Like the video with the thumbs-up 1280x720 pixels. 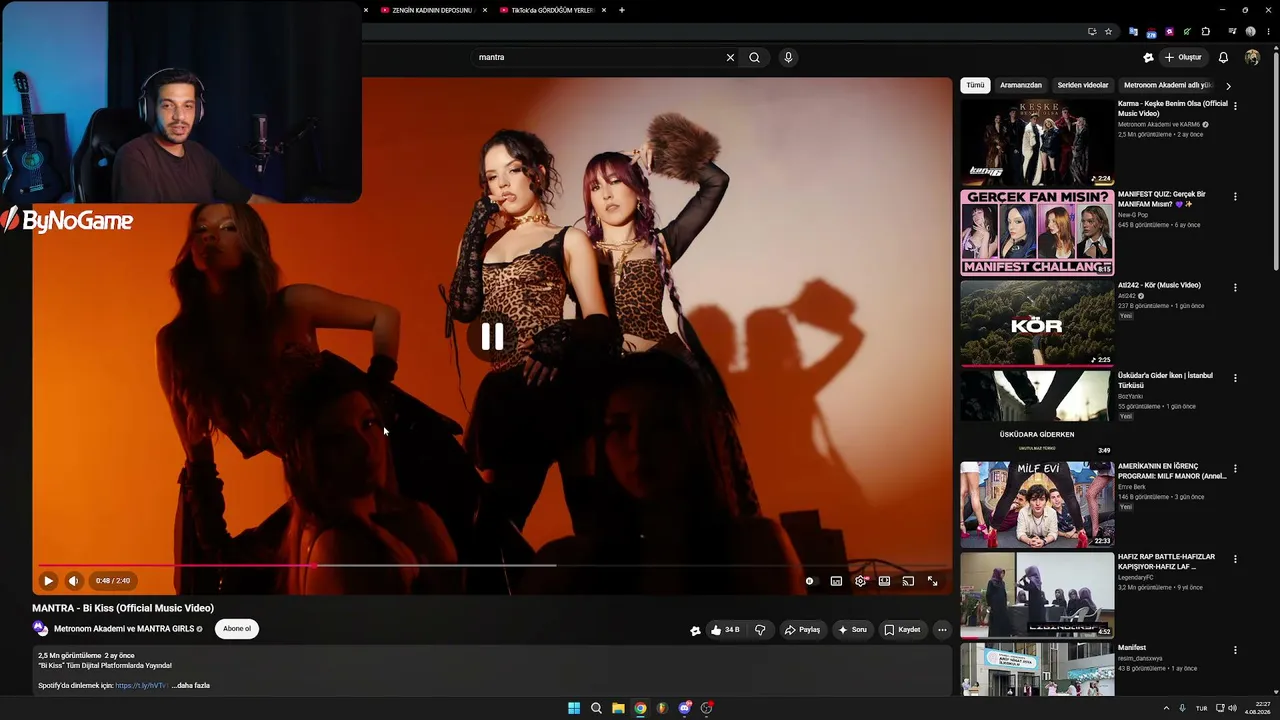click(x=725, y=630)
